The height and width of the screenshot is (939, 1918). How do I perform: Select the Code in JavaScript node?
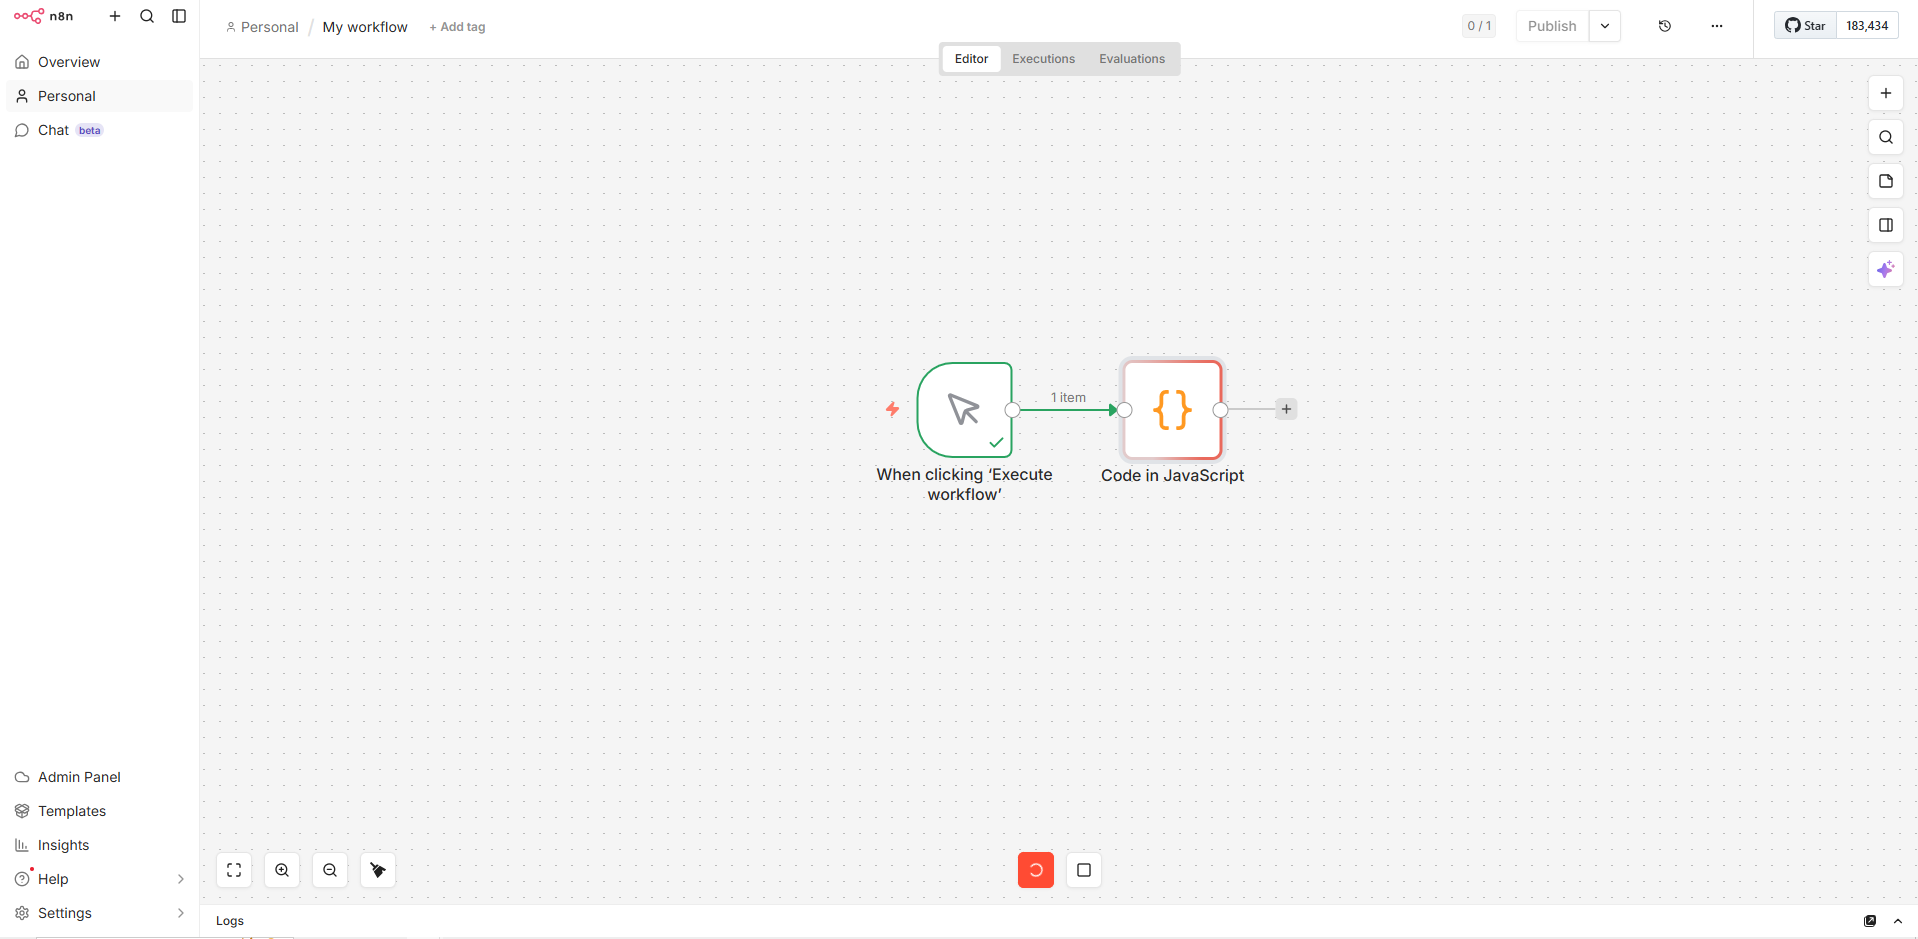click(x=1173, y=410)
